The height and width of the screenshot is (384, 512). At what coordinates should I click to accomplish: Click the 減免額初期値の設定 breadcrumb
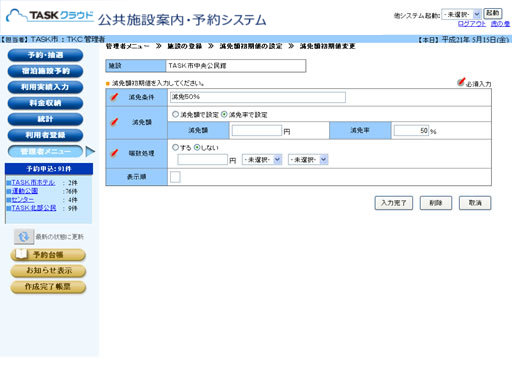(x=251, y=46)
